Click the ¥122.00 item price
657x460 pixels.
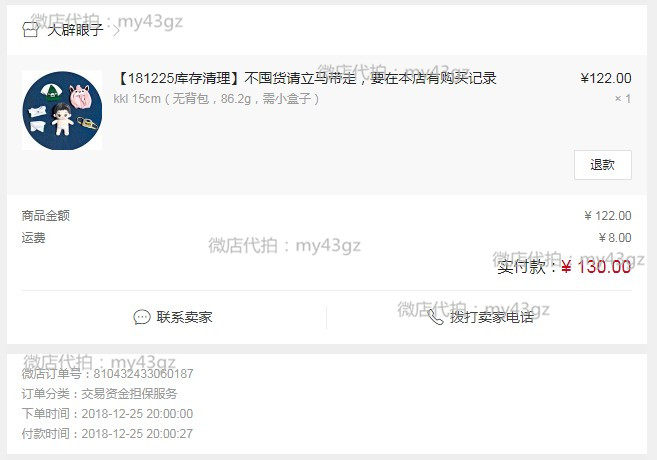tap(606, 78)
